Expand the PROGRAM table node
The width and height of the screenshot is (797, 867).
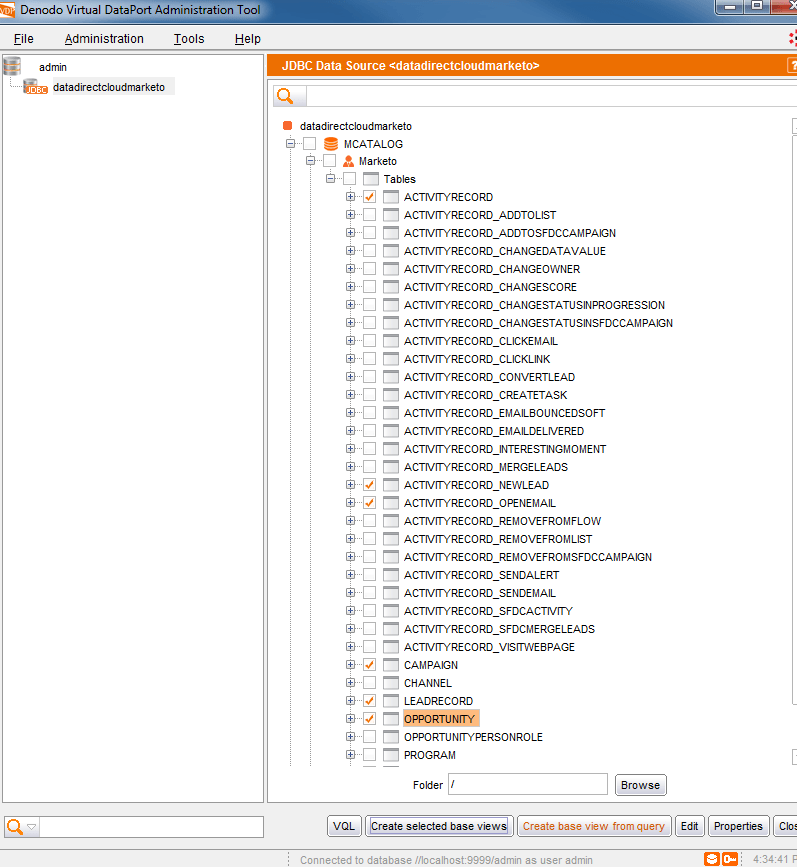pyautogui.click(x=351, y=756)
